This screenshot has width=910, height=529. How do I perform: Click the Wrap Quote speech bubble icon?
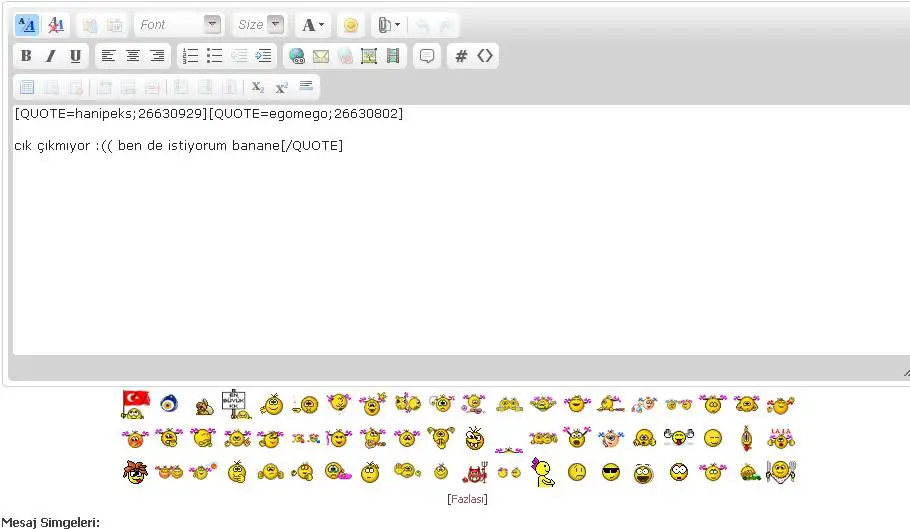427,56
